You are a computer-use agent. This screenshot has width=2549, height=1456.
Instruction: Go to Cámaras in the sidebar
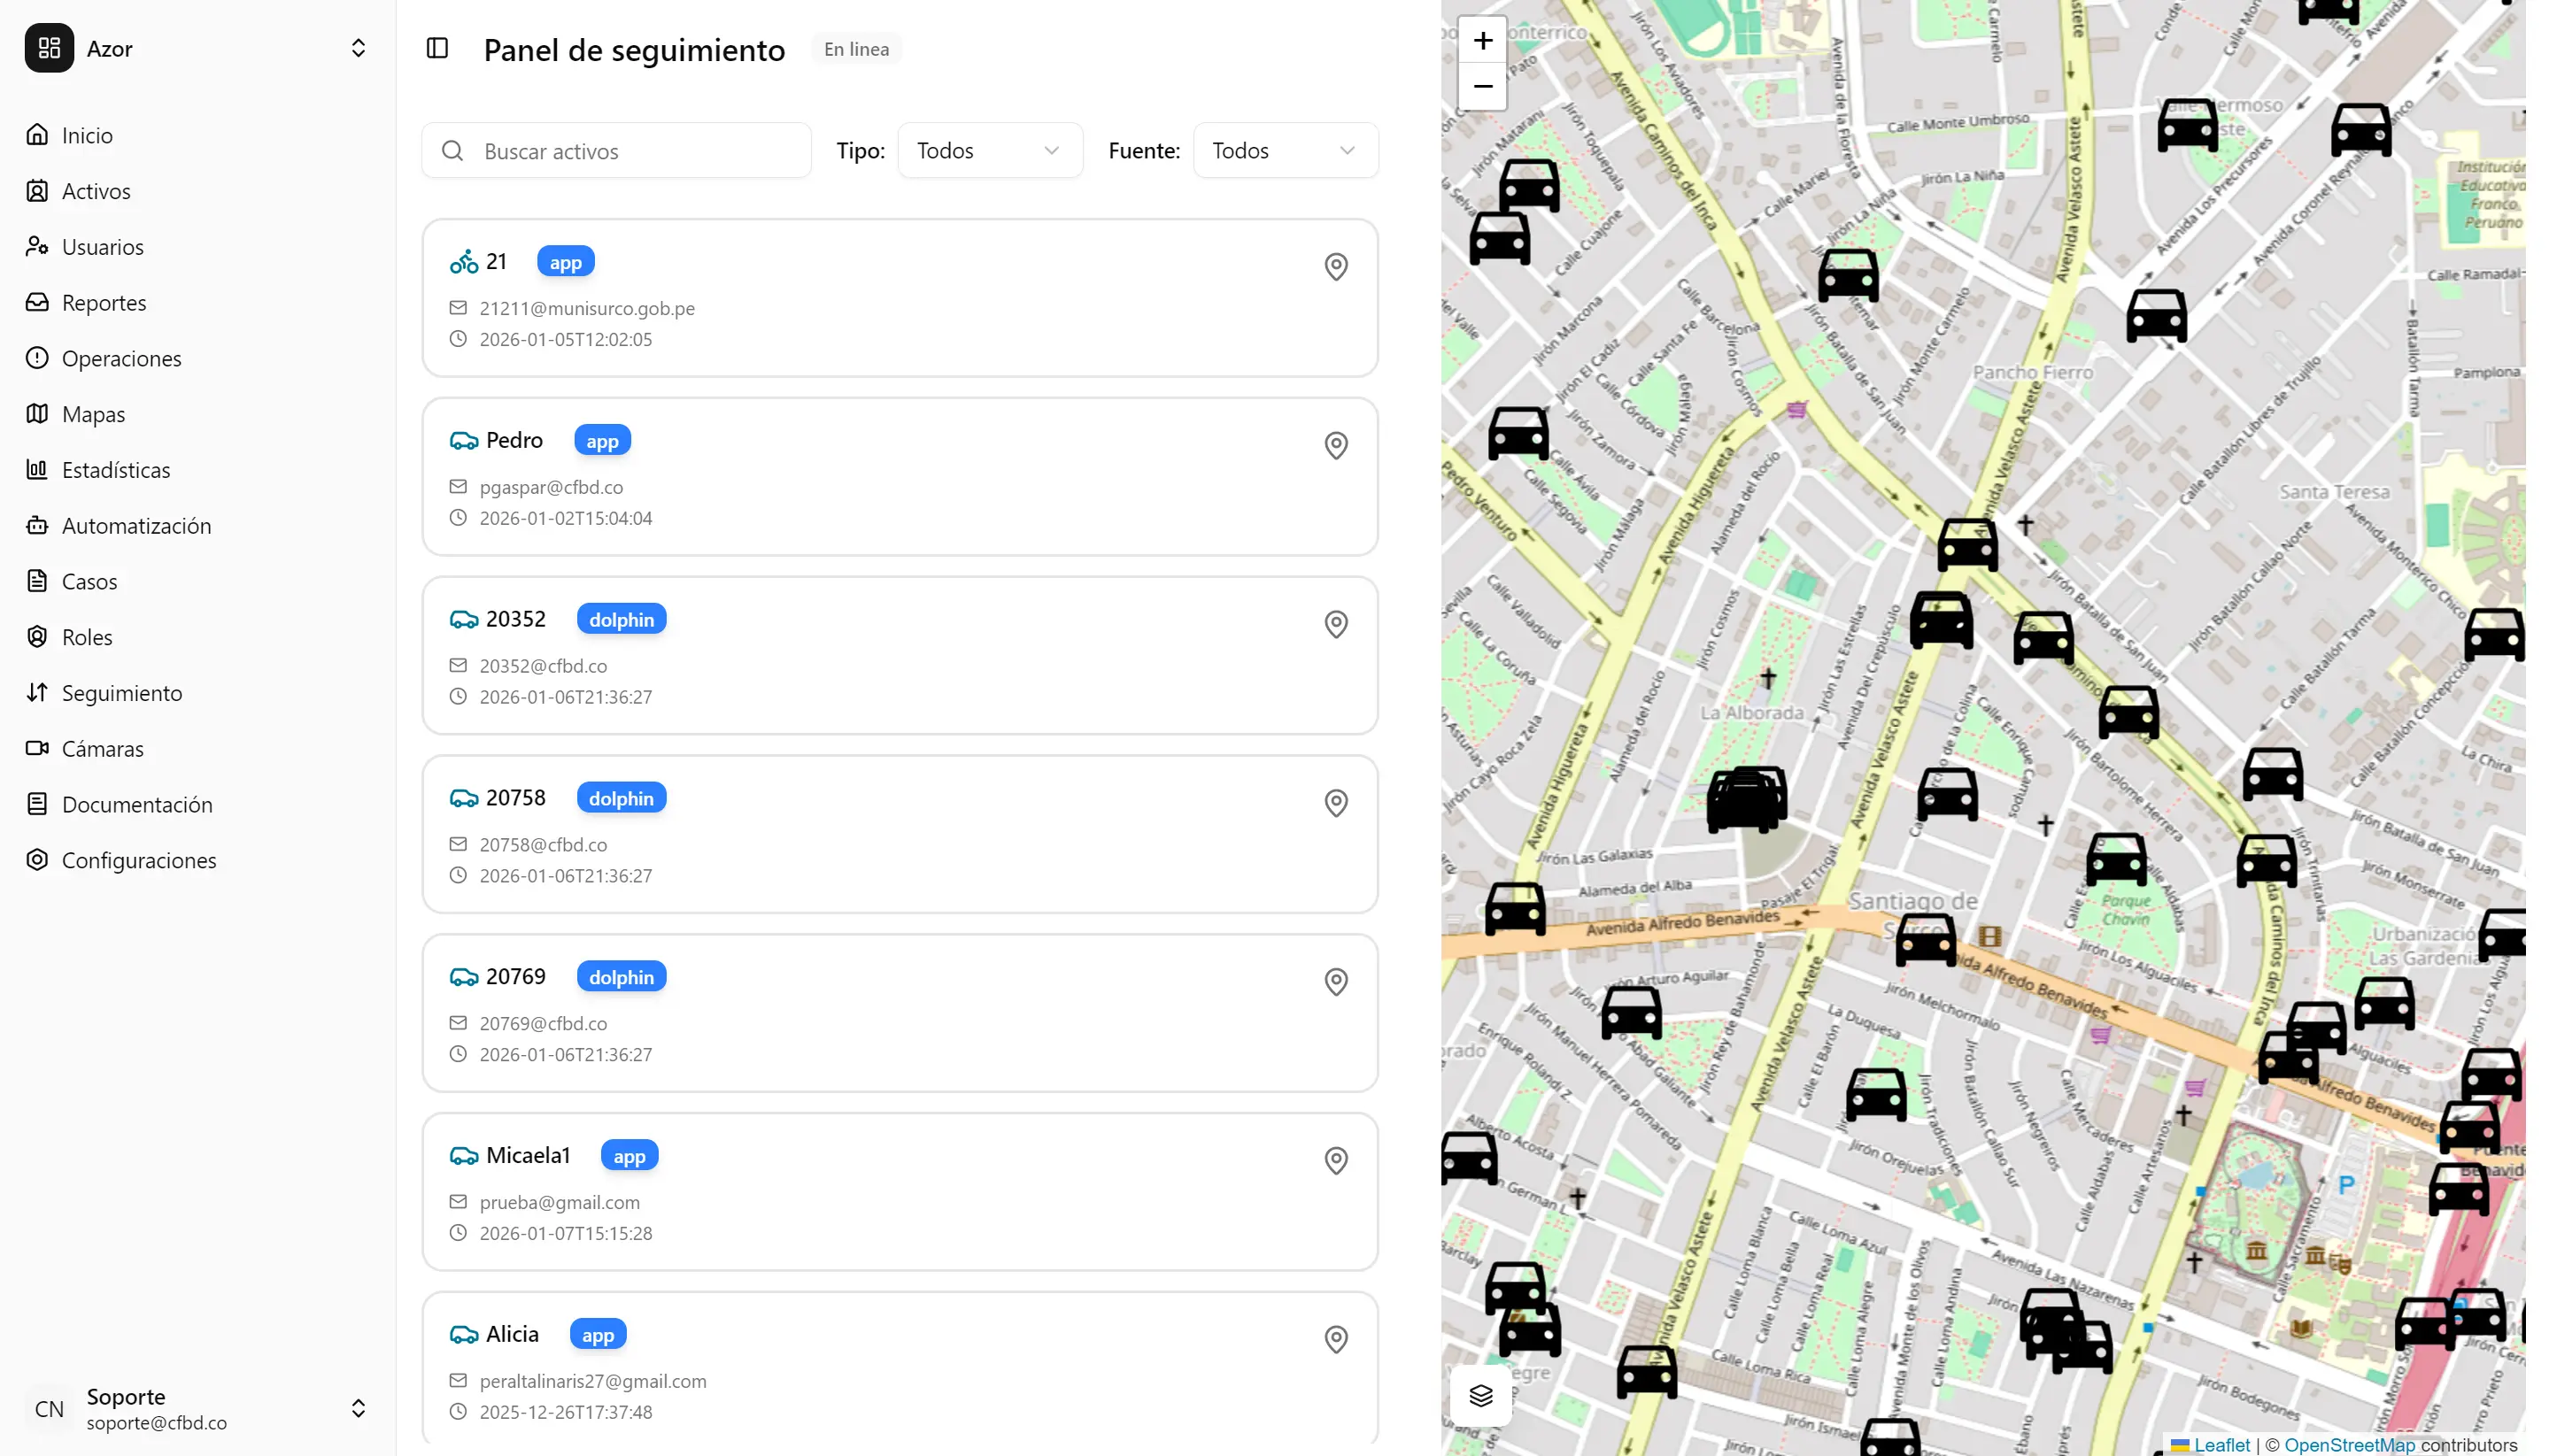tap(102, 749)
